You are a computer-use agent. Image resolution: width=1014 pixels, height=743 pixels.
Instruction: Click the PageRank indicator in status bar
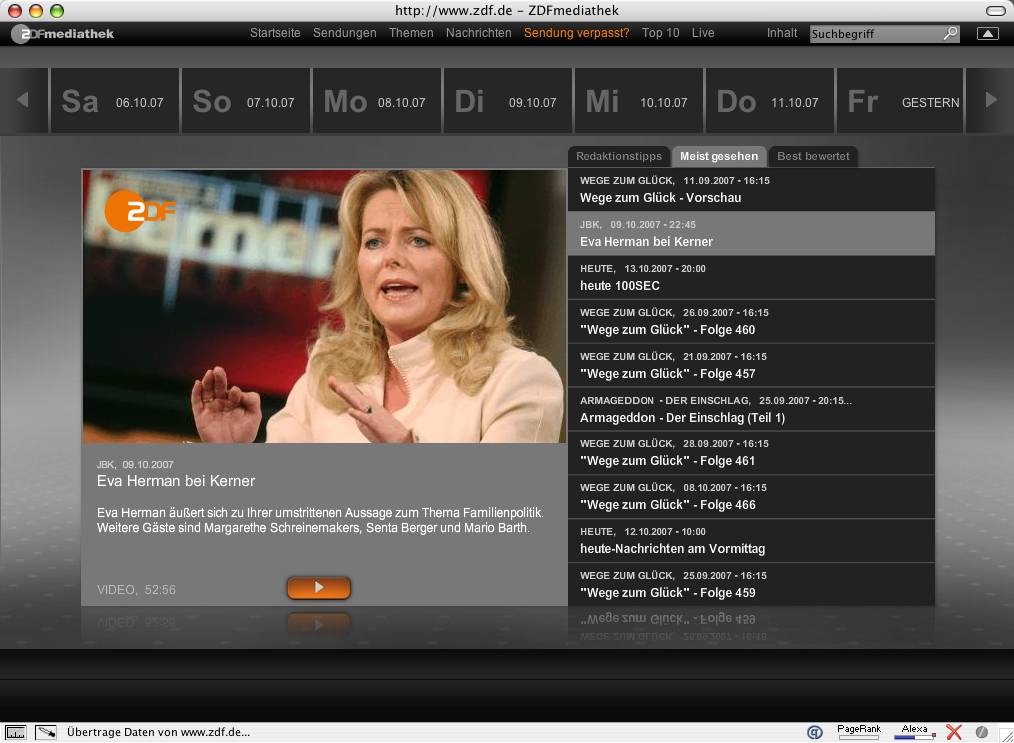pyautogui.click(x=859, y=731)
